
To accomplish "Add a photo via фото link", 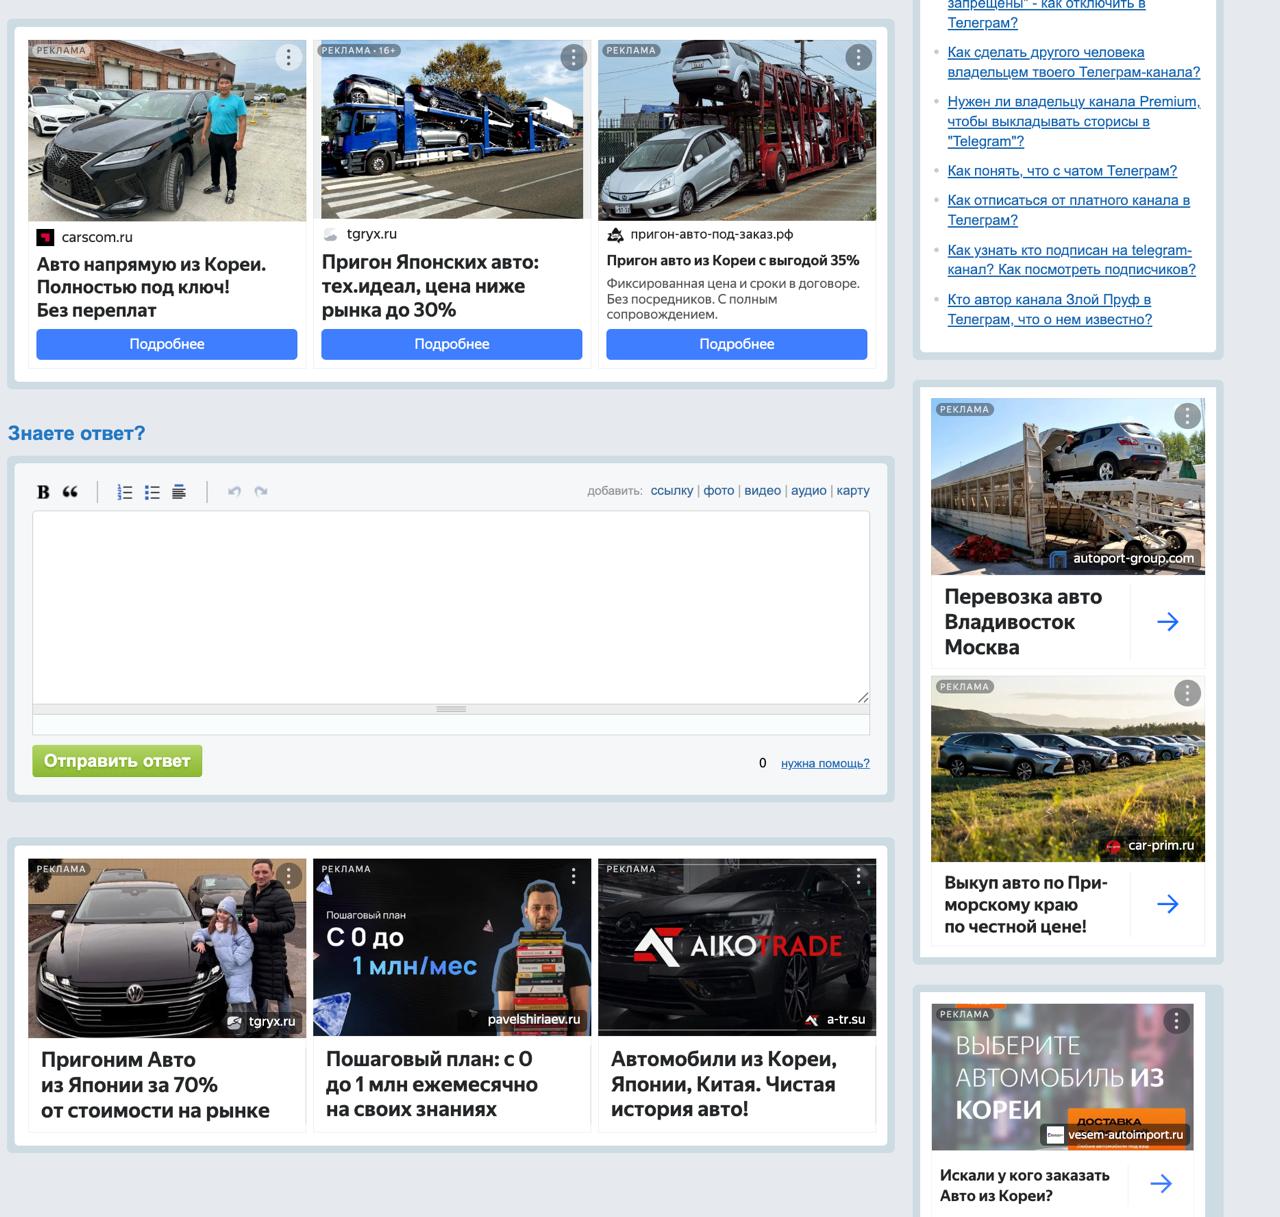I will click(718, 491).
